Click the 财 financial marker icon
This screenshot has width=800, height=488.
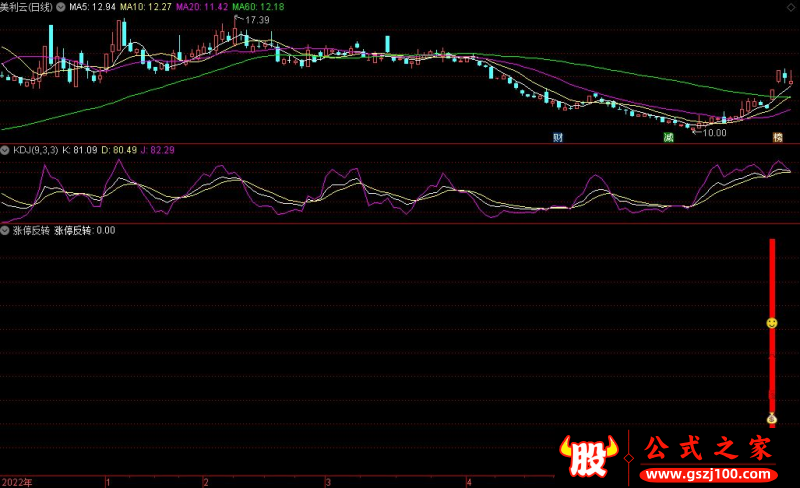tap(558, 137)
